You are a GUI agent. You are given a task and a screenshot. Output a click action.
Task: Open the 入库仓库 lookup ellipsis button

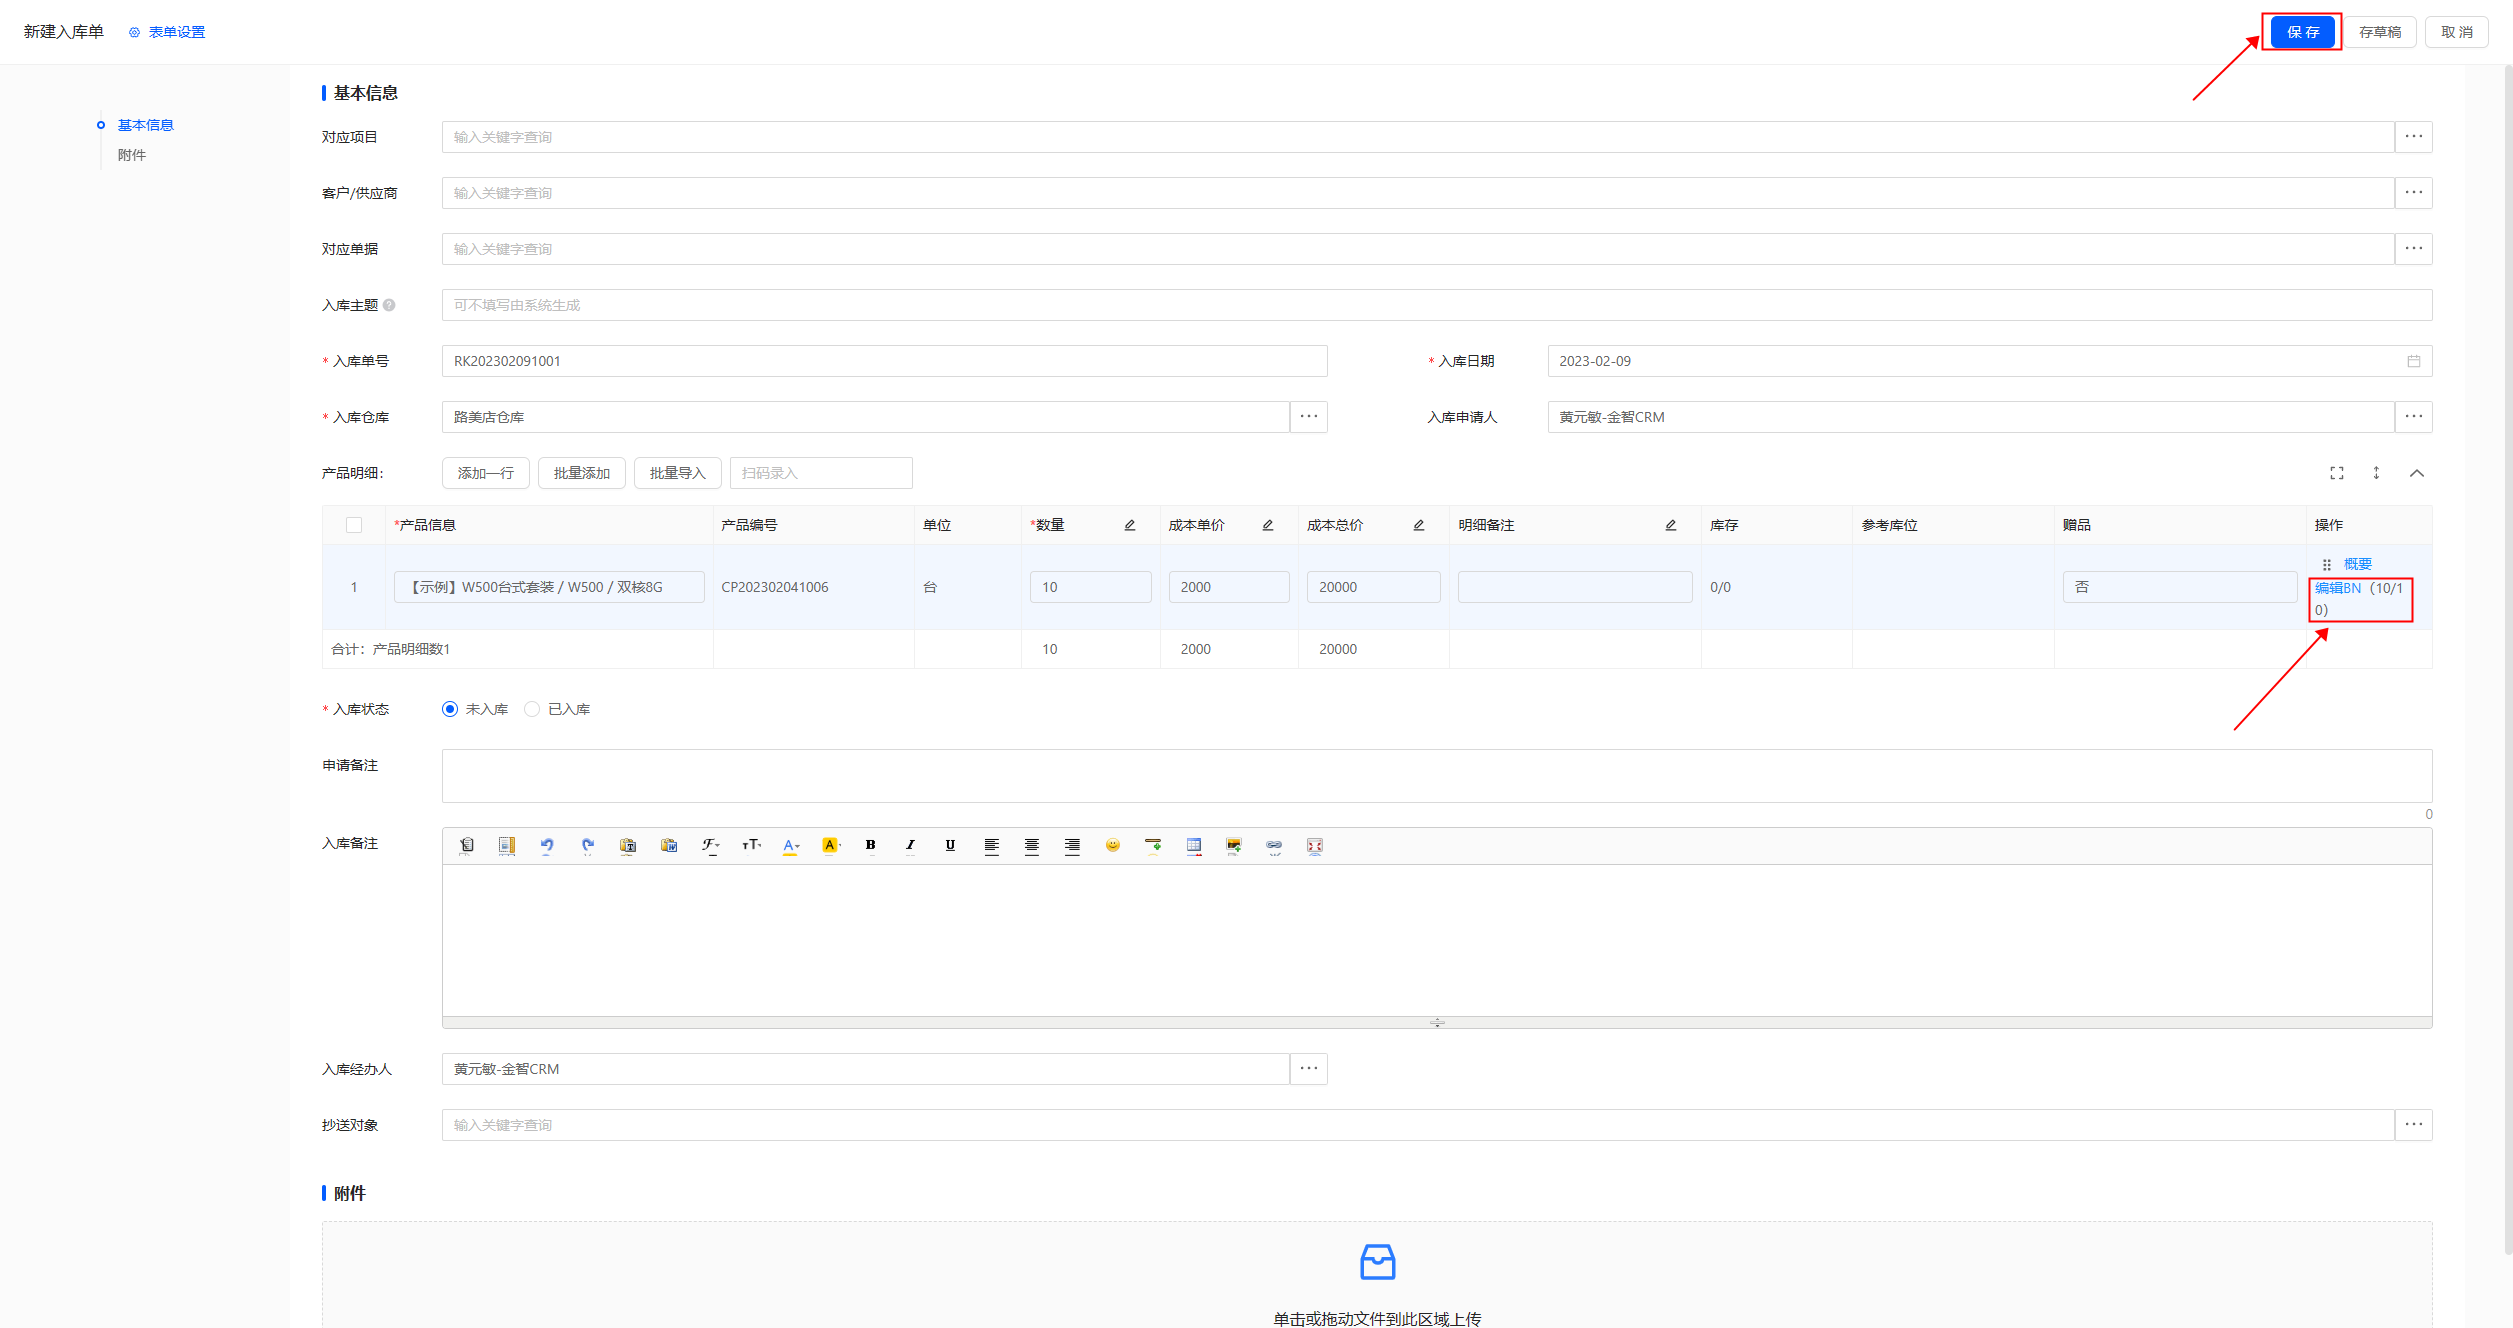(x=1309, y=417)
